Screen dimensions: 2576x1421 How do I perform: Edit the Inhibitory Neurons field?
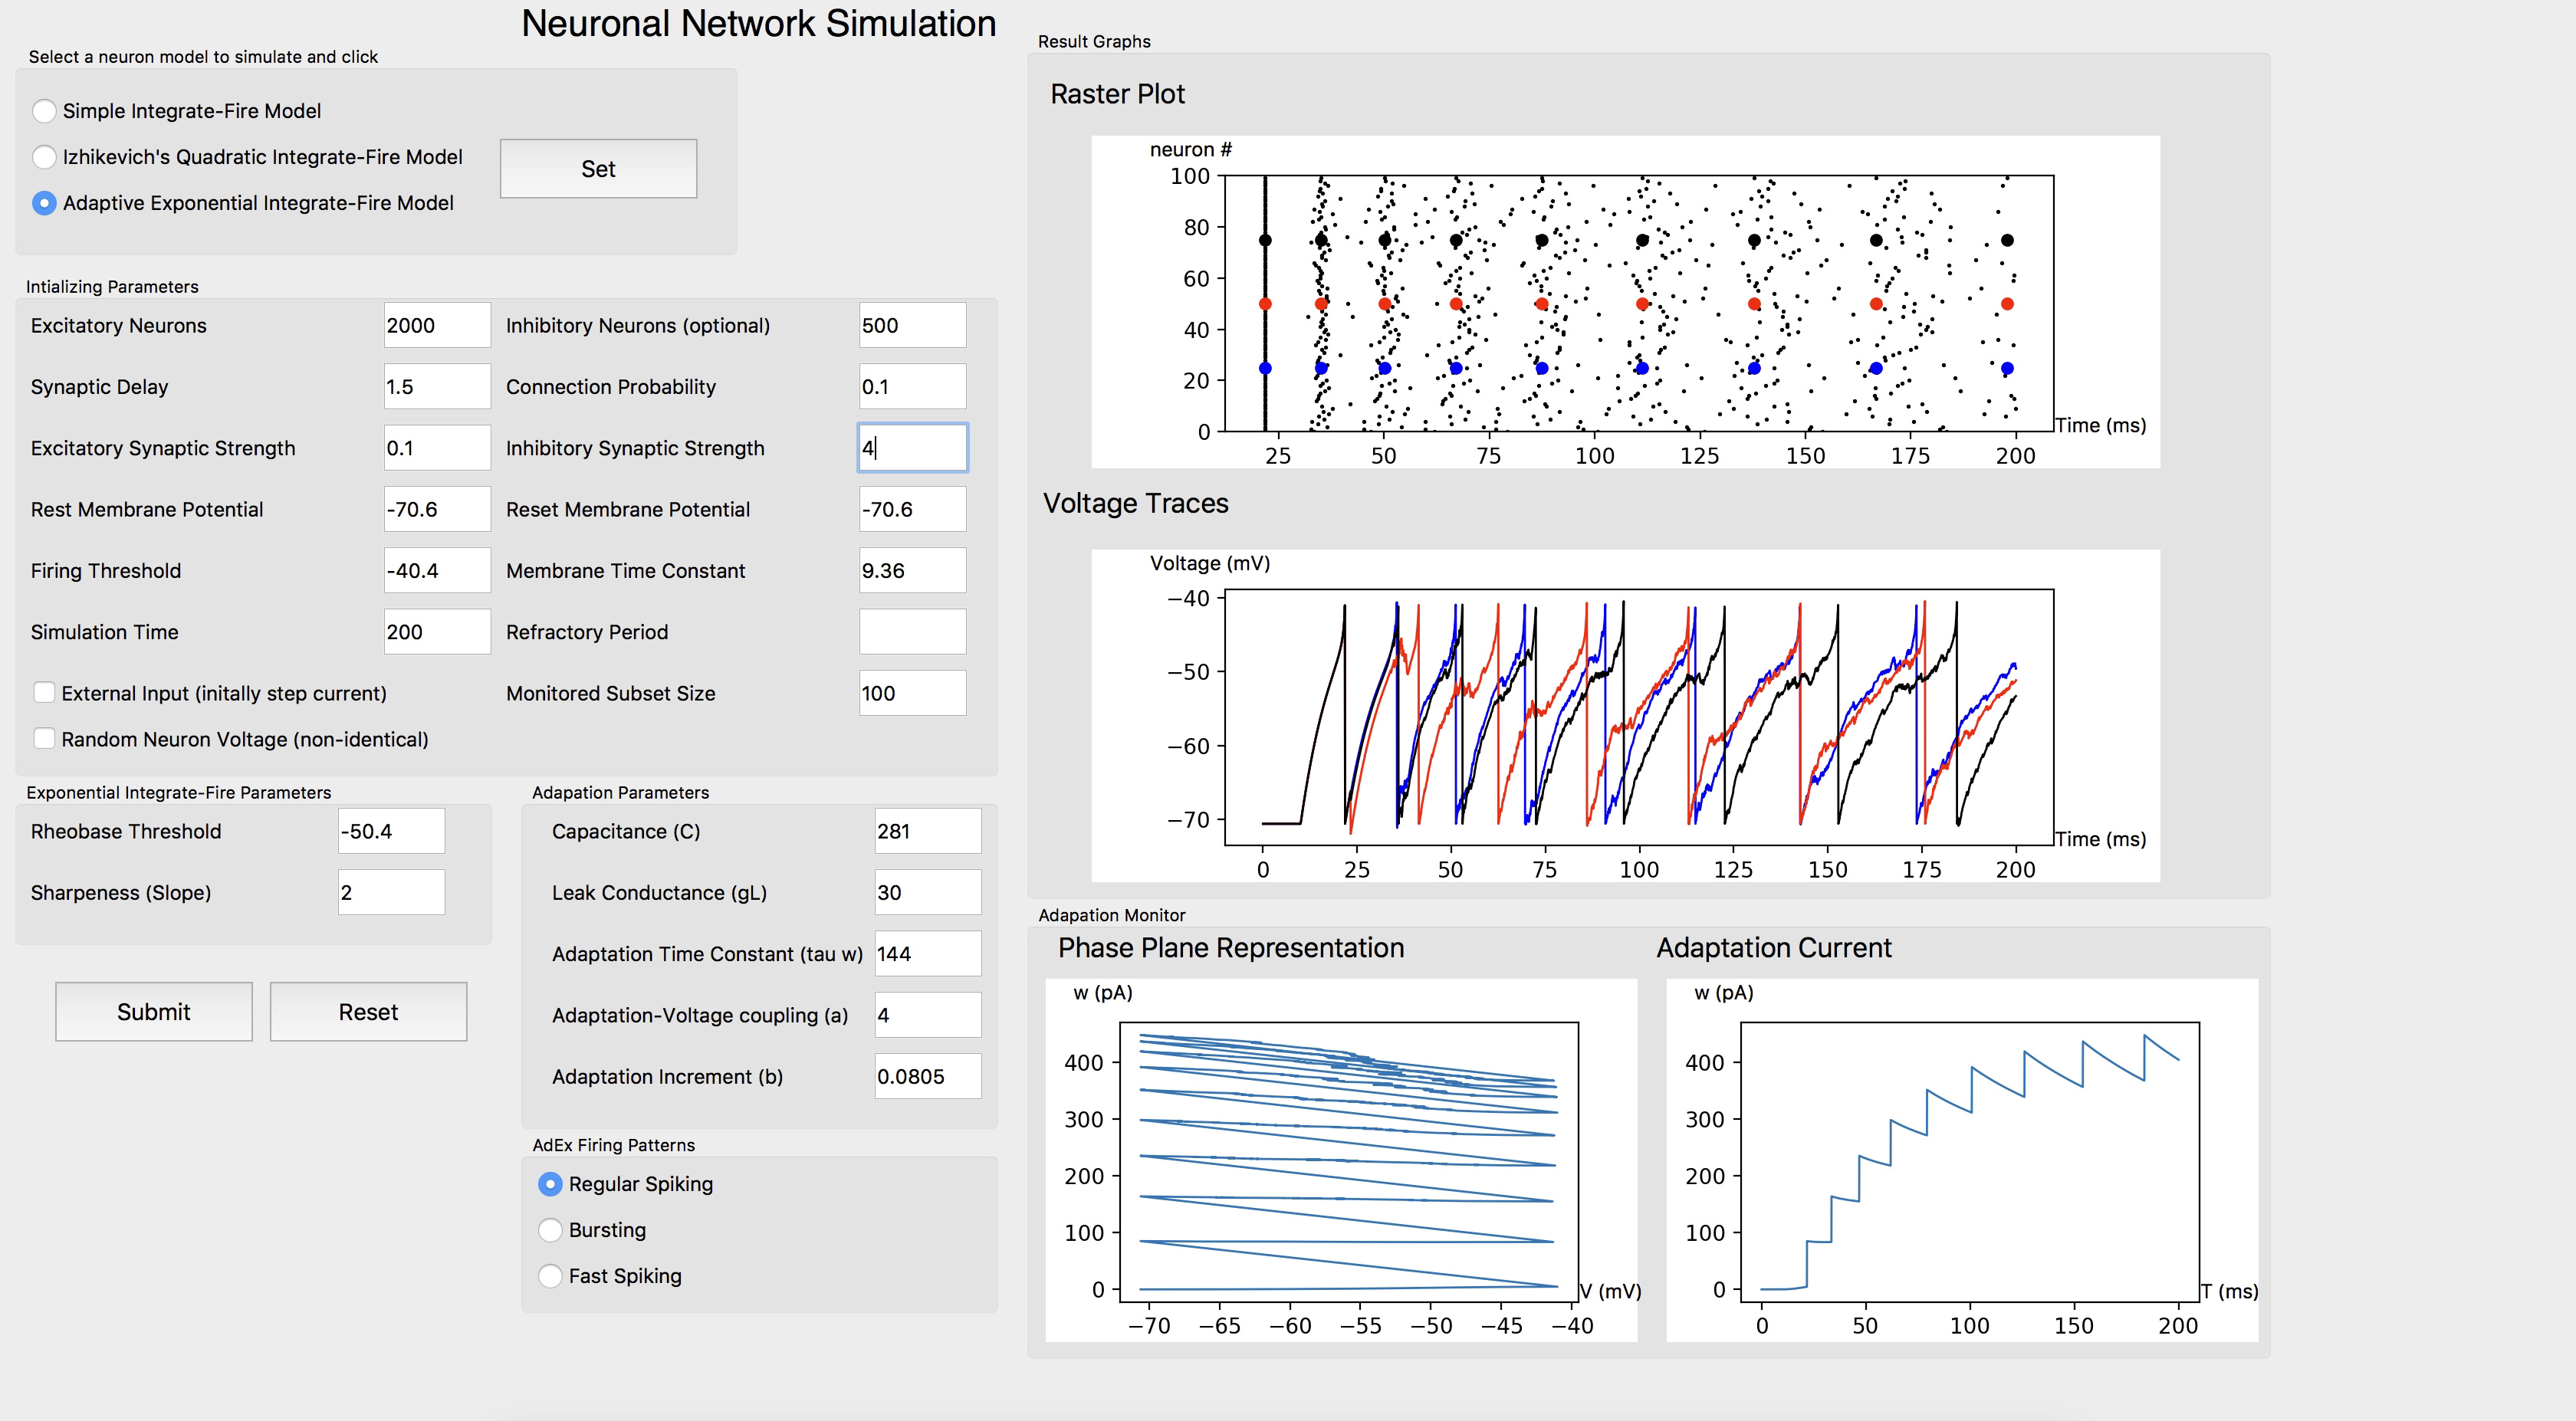tap(912, 325)
